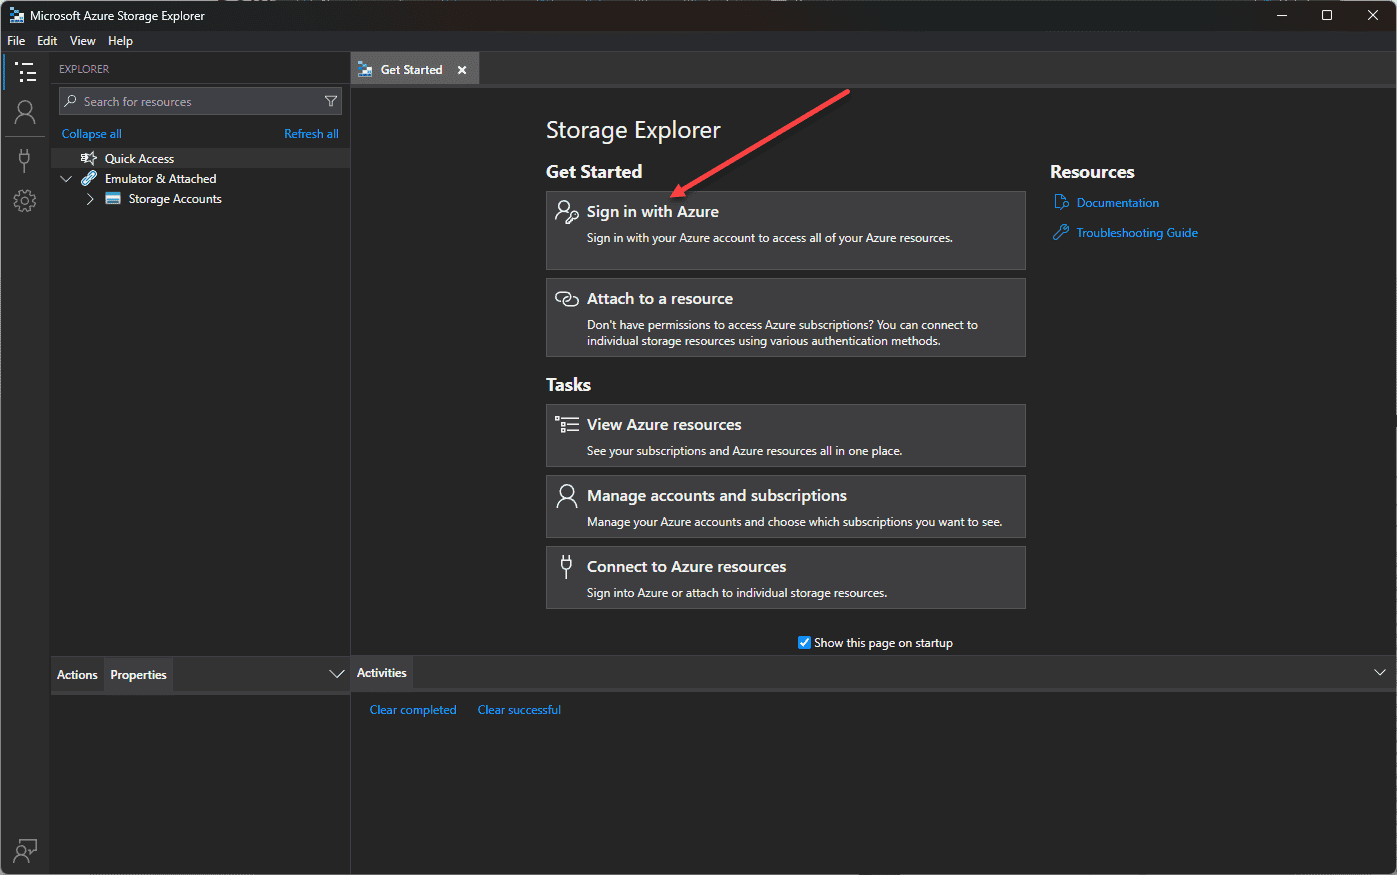Click the Attach to a resource chain icon
The image size is (1397, 875).
567,298
